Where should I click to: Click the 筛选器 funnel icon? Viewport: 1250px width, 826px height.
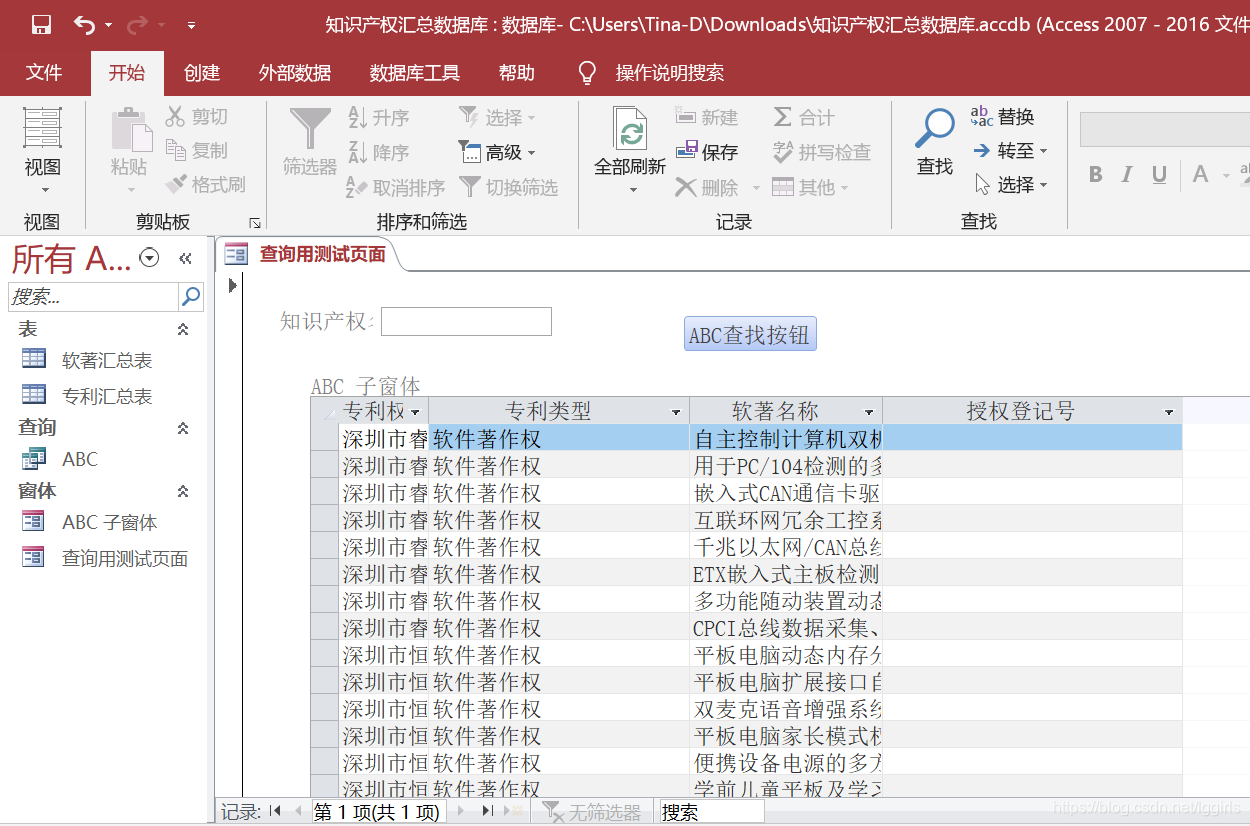pos(311,130)
